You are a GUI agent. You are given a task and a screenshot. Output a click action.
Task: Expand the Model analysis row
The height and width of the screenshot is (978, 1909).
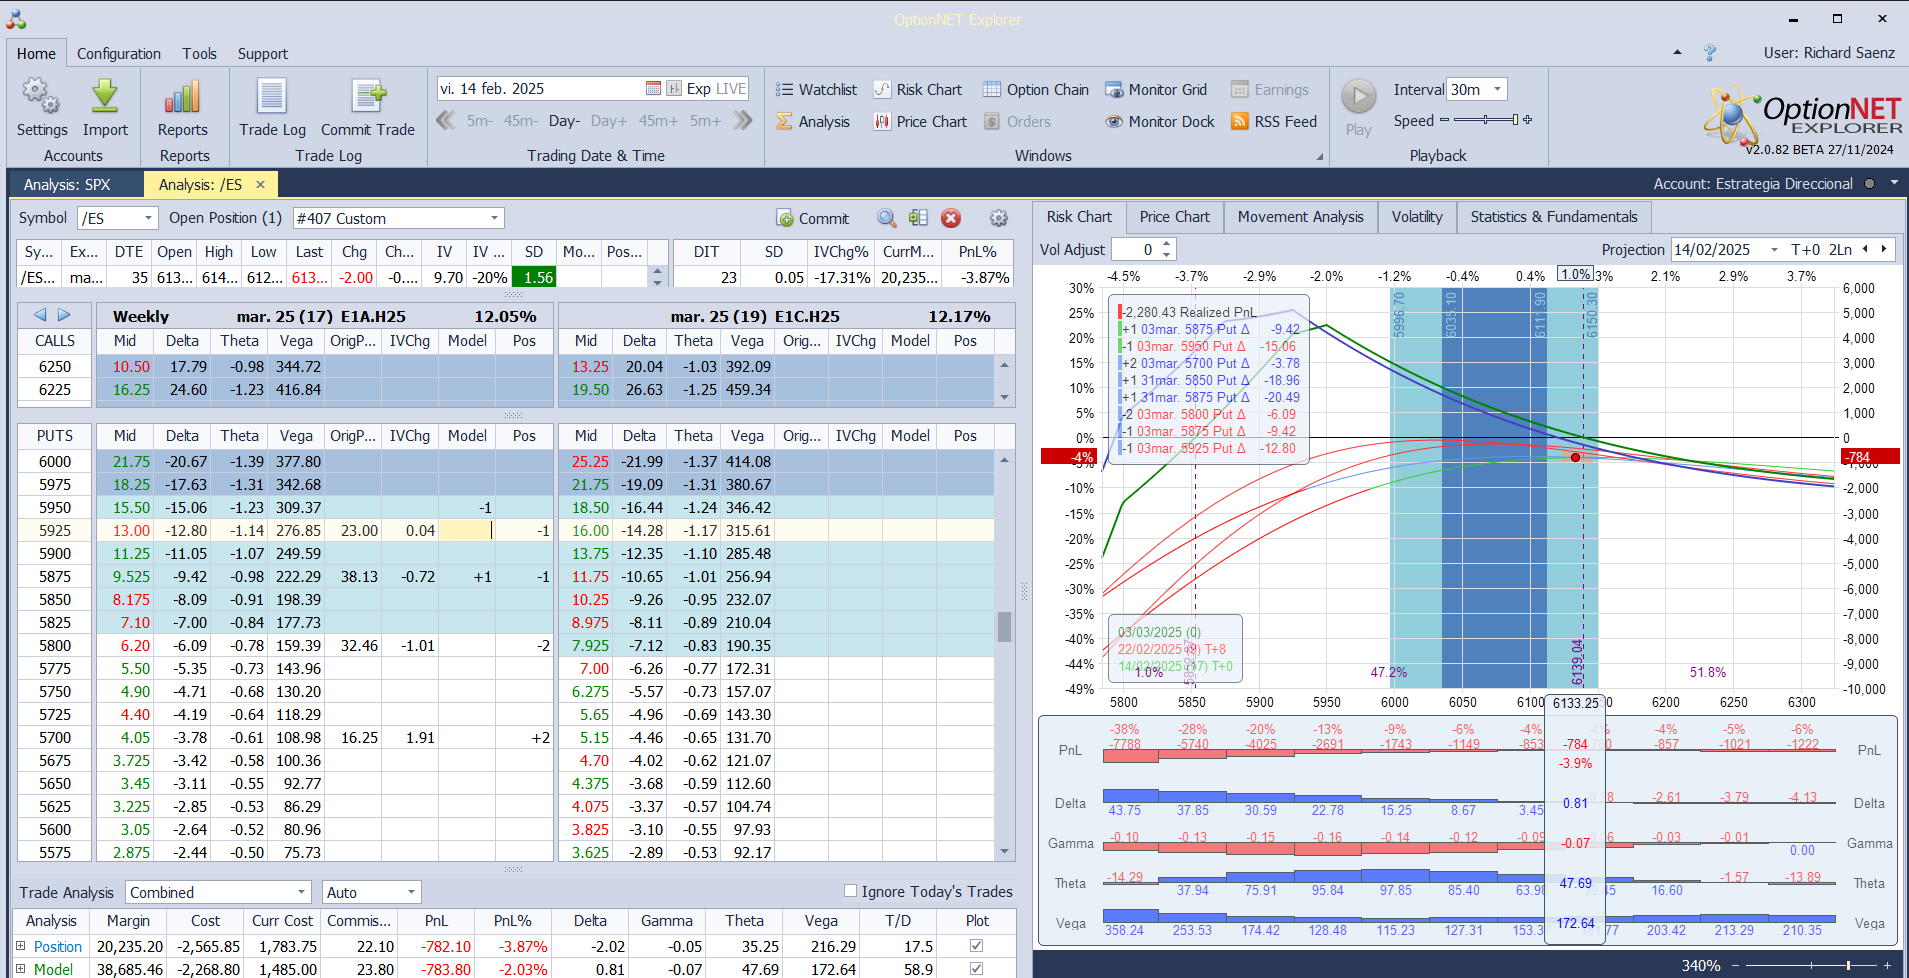[20, 969]
